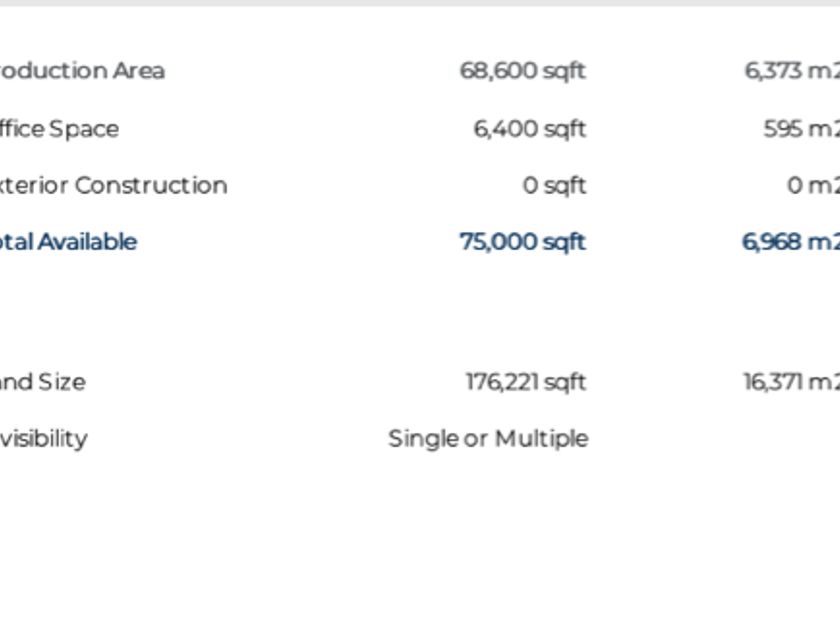Click the Divisibility row label

tap(43, 438)
